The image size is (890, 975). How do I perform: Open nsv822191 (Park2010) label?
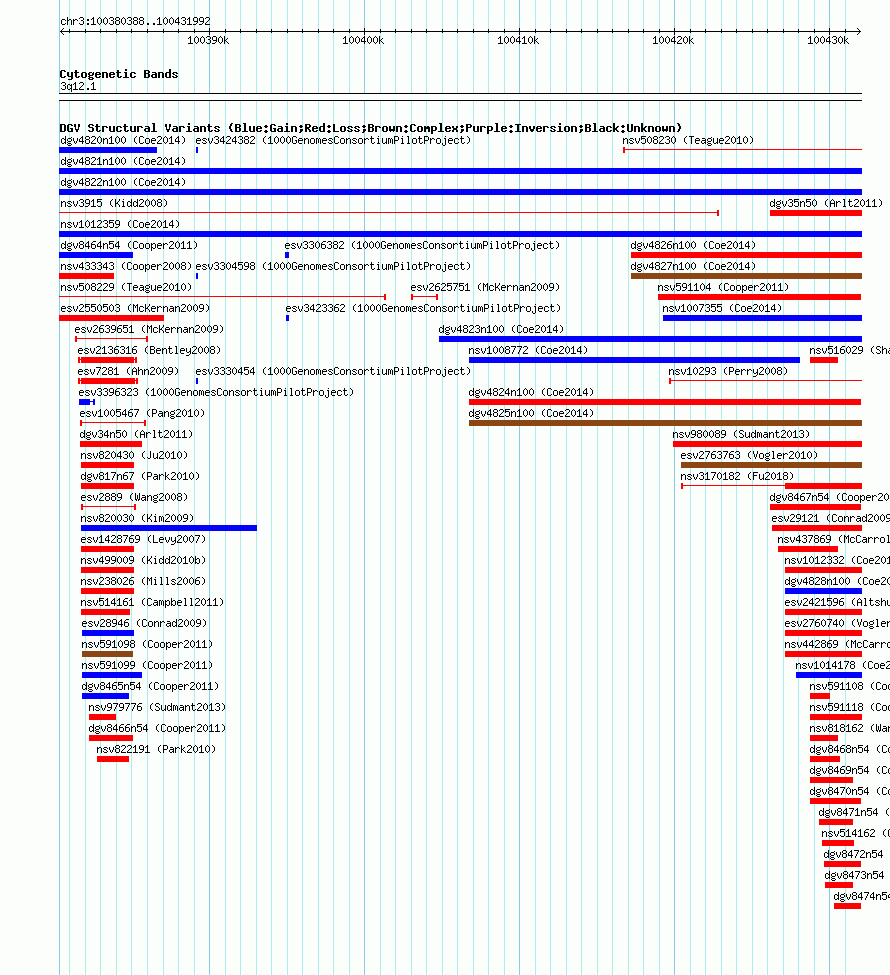[155, 750]
